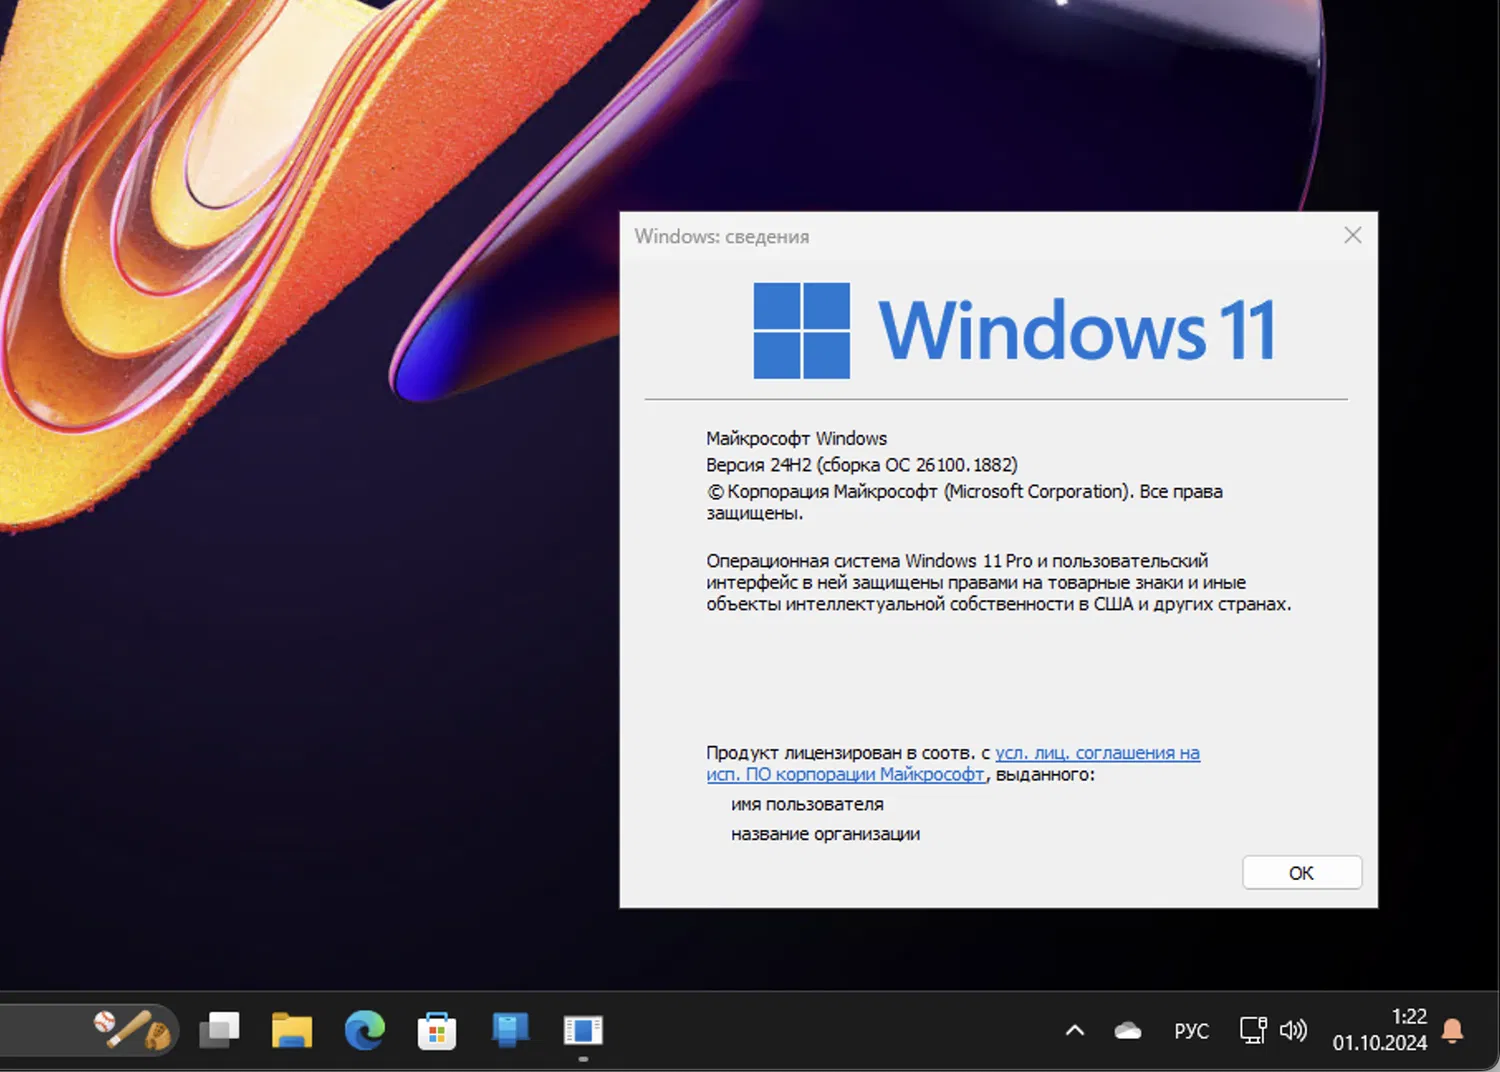Open the Microsoft license agreement link

coord(1095,752)
